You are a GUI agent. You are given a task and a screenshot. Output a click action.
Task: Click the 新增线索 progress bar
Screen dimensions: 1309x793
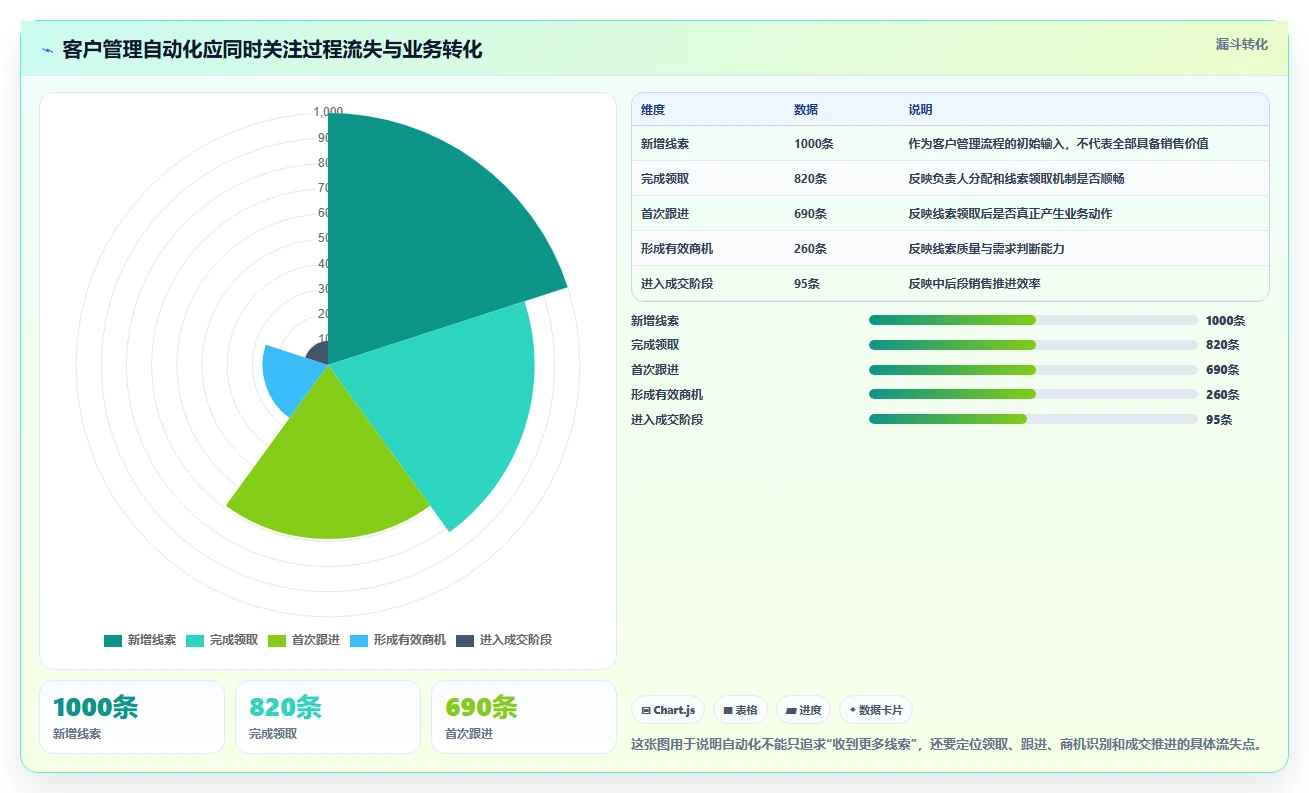(x=1033, y=320)
